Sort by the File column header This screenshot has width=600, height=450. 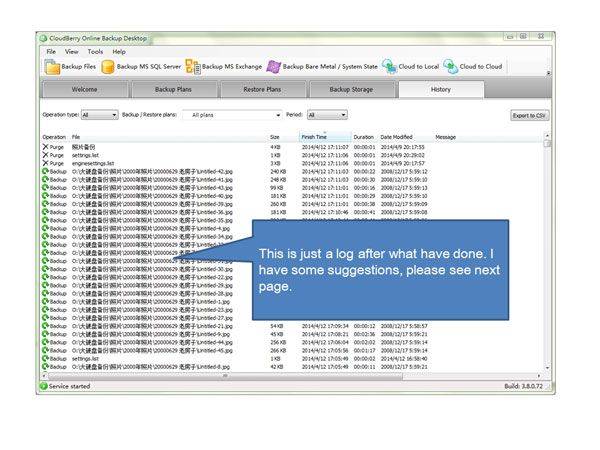76,137
